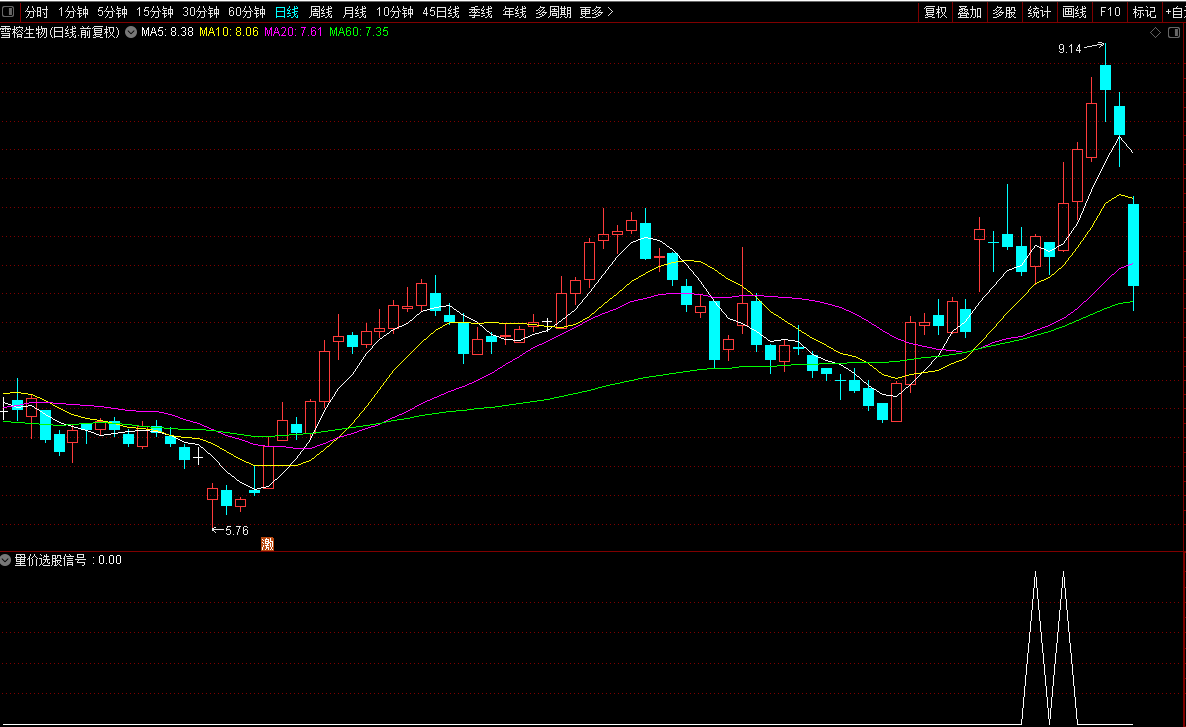This screenshot has width=1186, height=727.
Task: Select the 周线 weekly chart tab
Action: [321, 12]
